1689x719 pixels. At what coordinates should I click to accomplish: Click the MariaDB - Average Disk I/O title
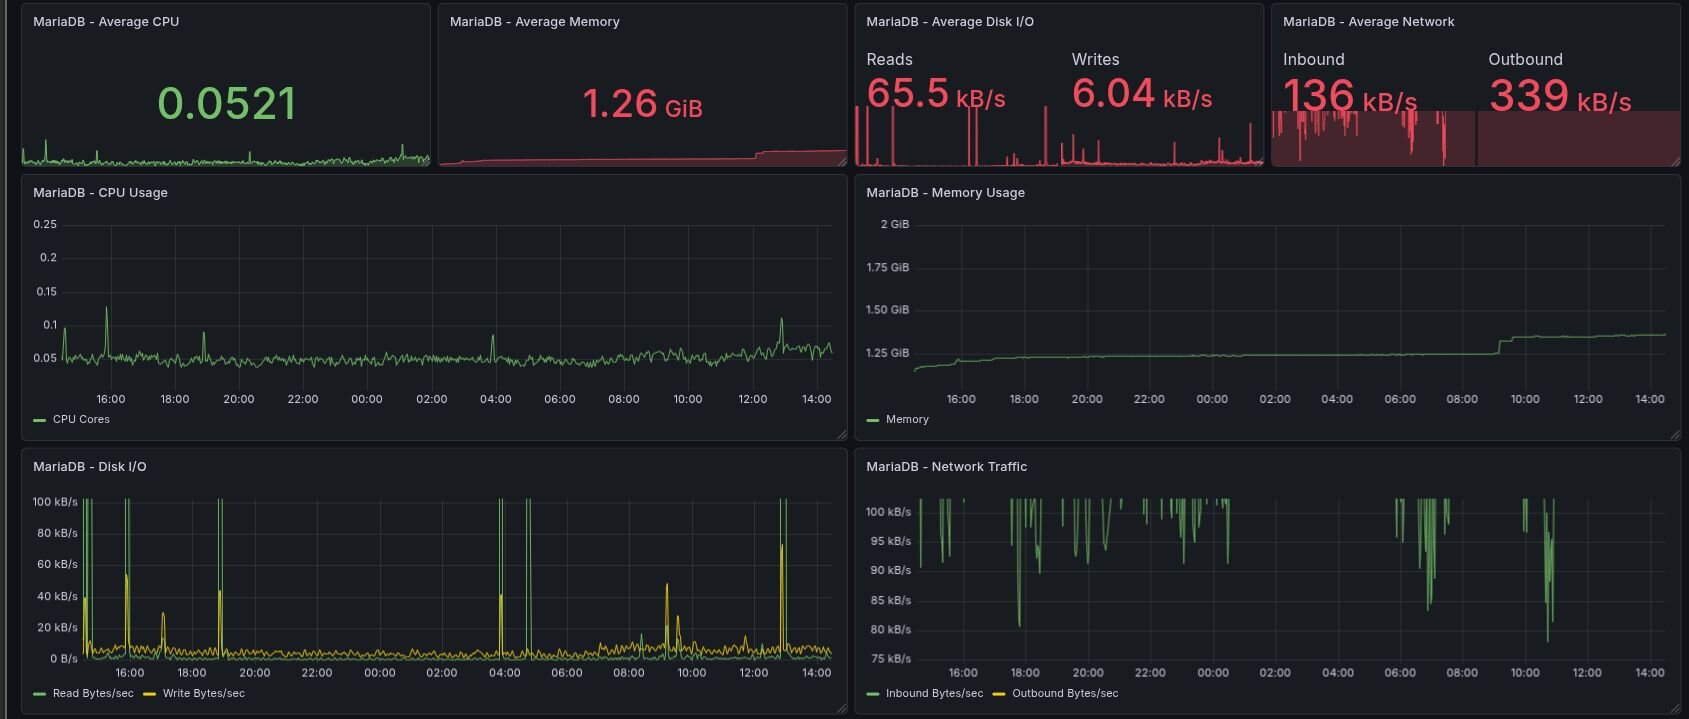click(x=949, y=22)
